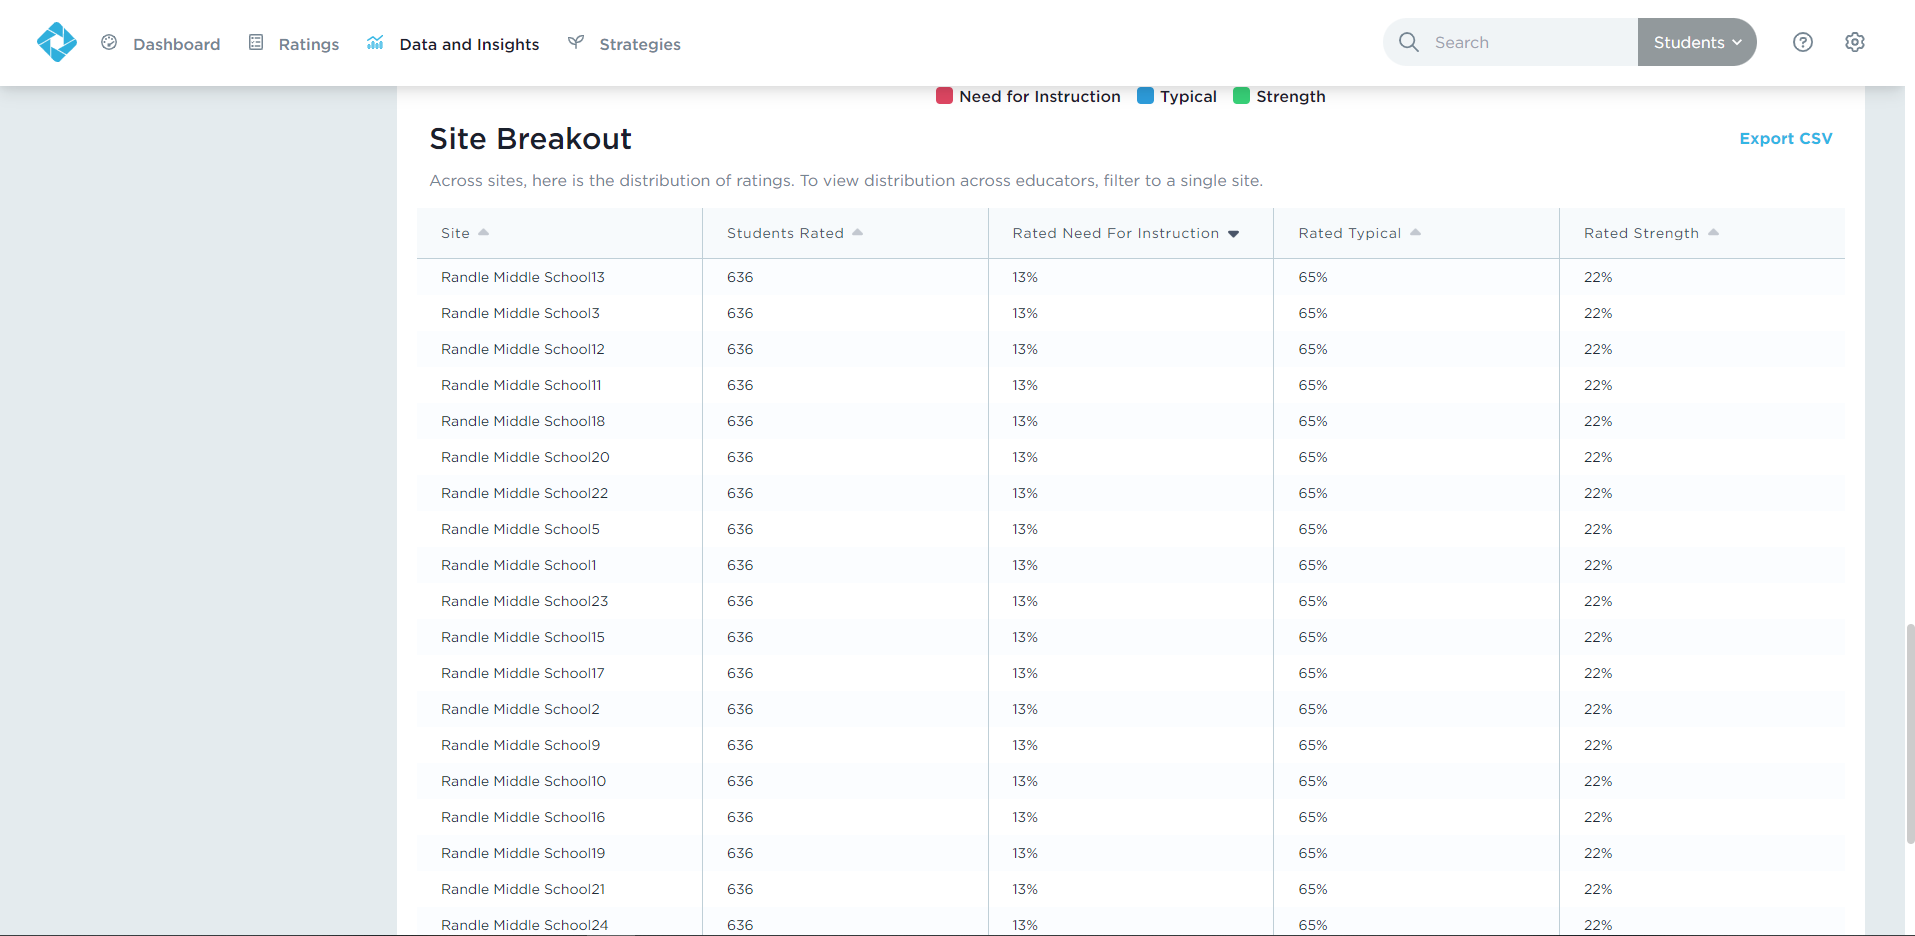Viewport: 1915px width, 936px height.
Task: Open the help question mark icon
Action: [1802, 42]
